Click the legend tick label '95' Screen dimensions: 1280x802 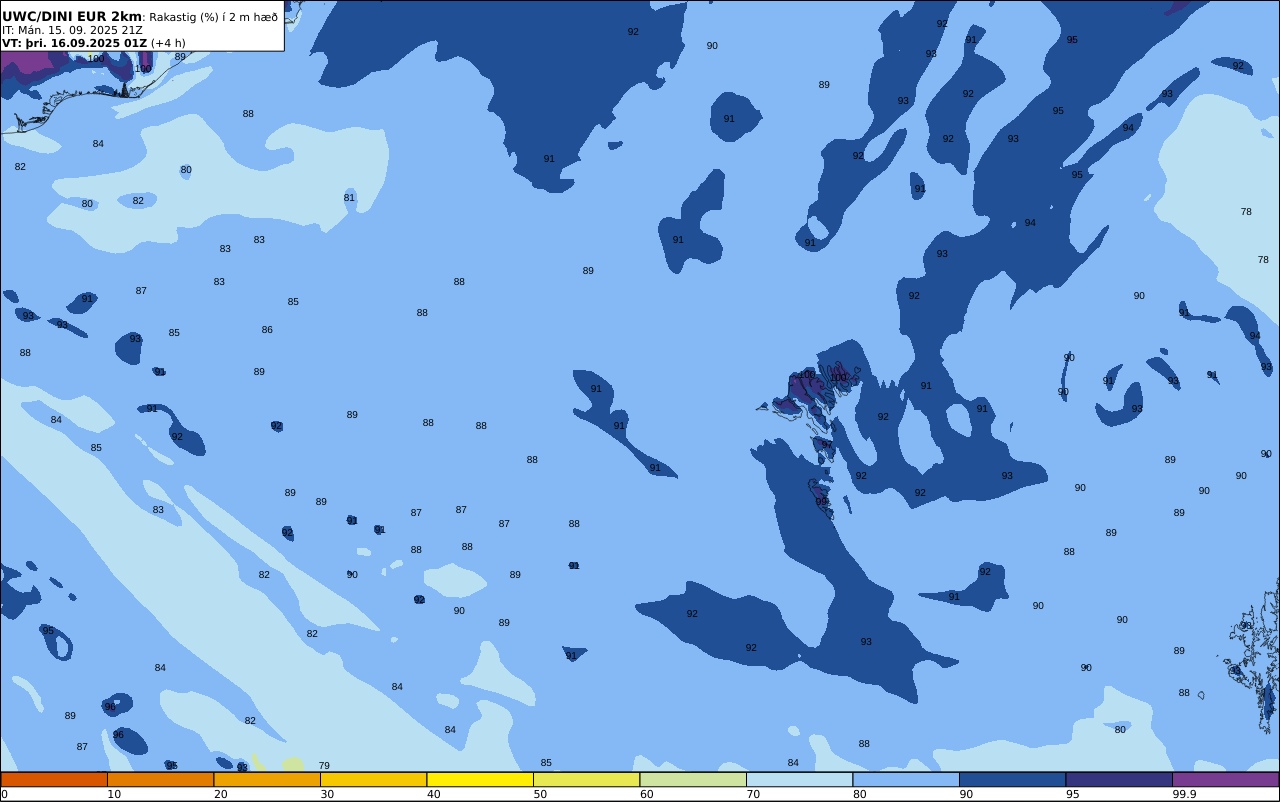coord(1073,794)
